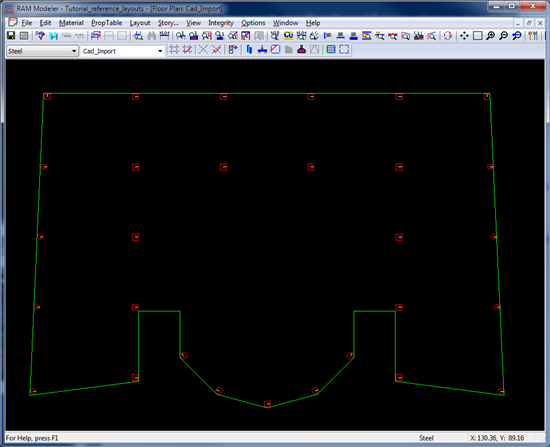Open the File menu
Screen dimensions: 550x447
[x=27, y=23]
